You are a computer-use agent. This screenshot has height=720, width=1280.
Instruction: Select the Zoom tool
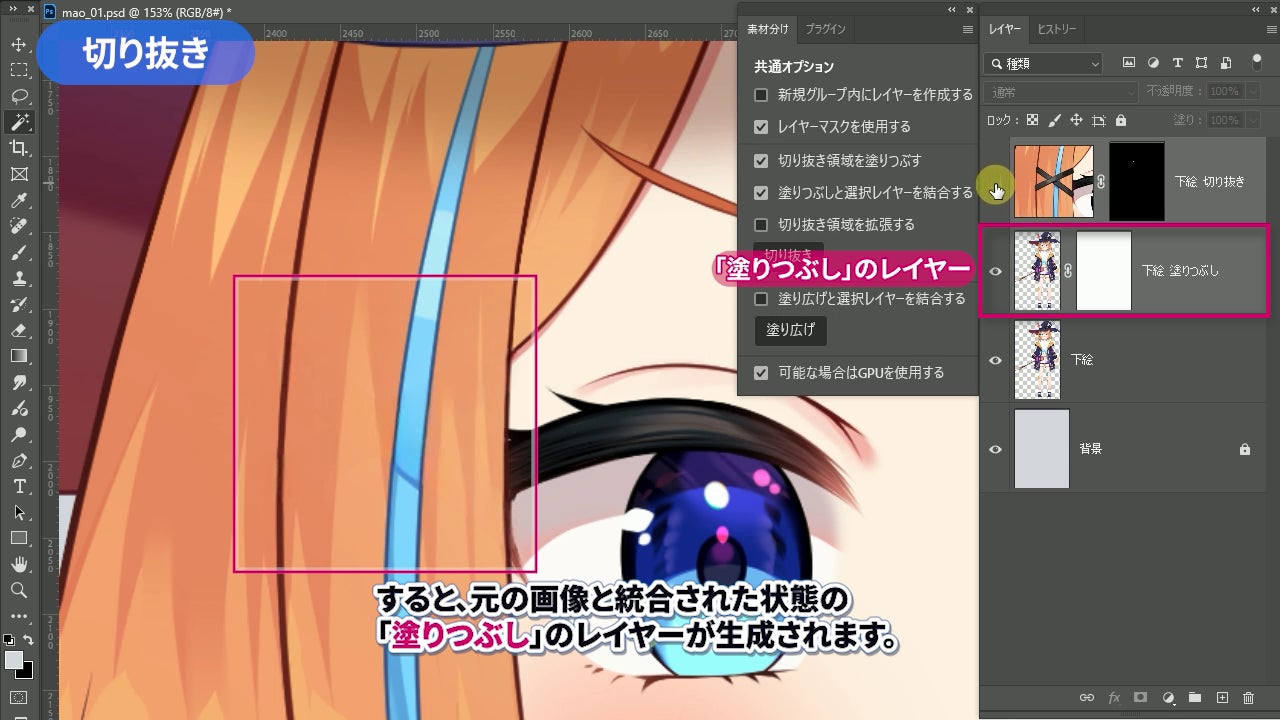pos(19,591)
